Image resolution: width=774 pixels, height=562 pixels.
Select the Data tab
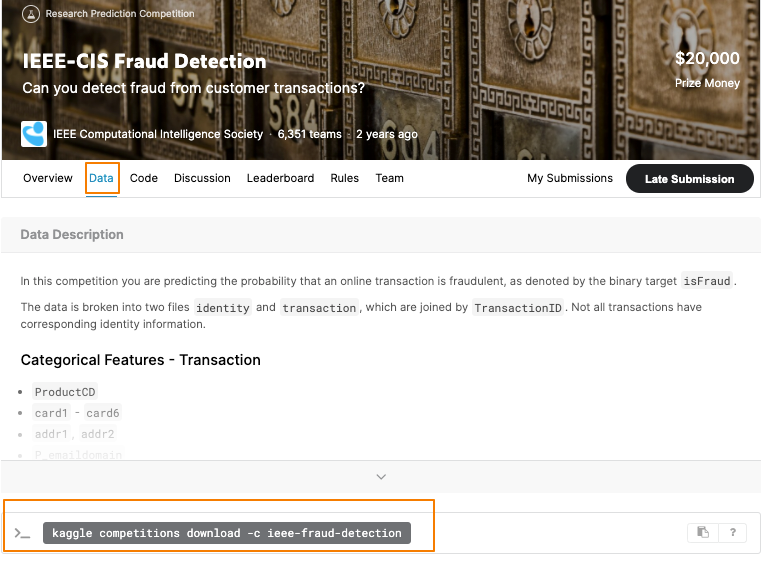point(101,178)
